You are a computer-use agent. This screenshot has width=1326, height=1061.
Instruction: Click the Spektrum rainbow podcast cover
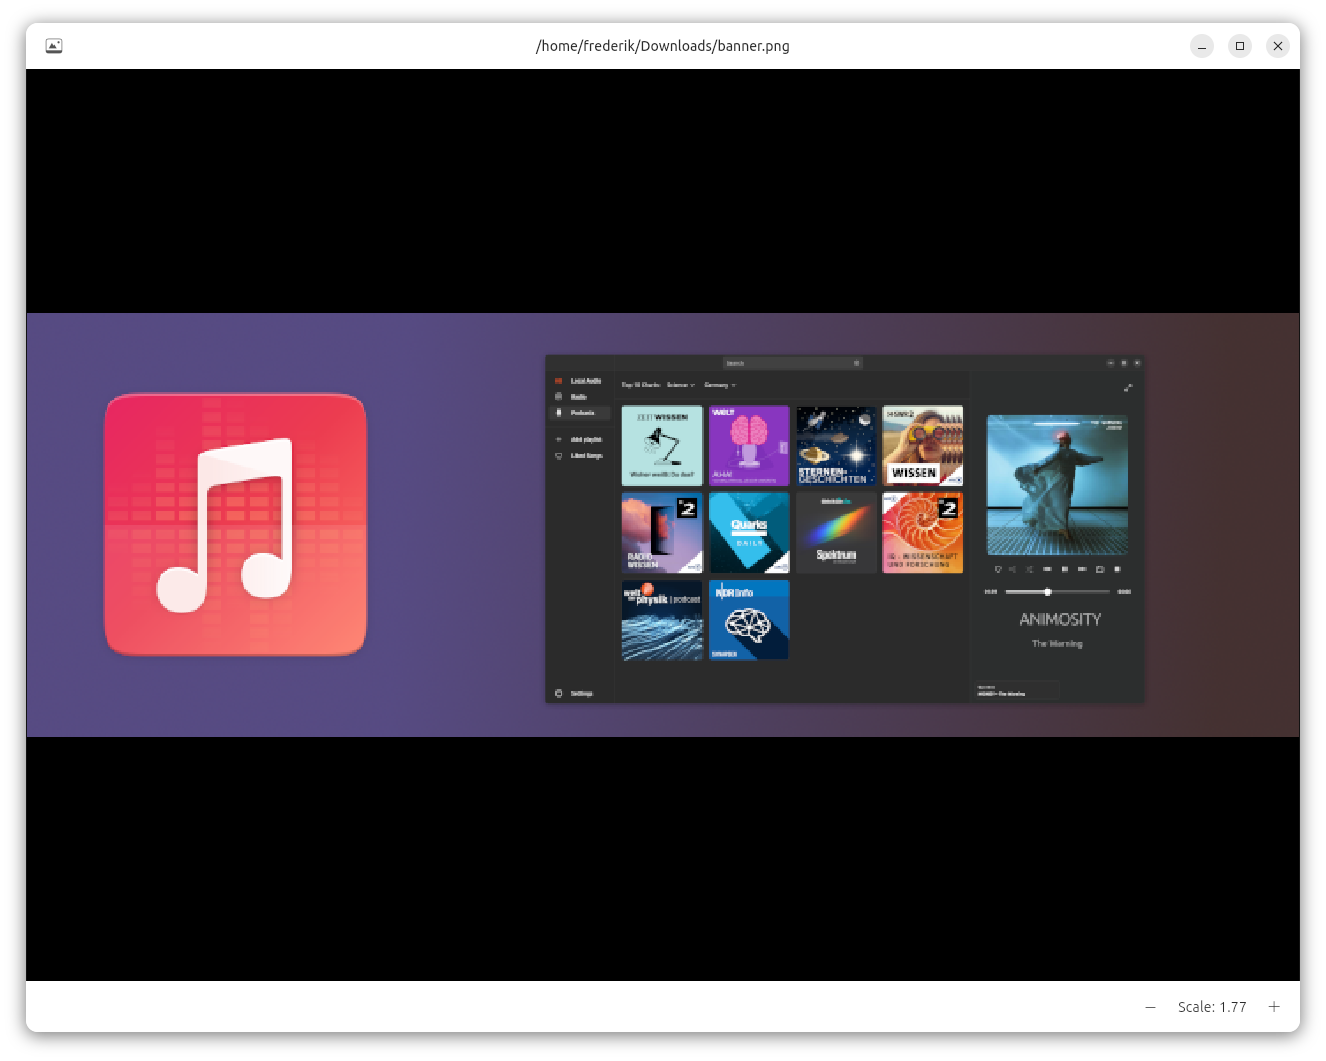click(x=836, y=533)
